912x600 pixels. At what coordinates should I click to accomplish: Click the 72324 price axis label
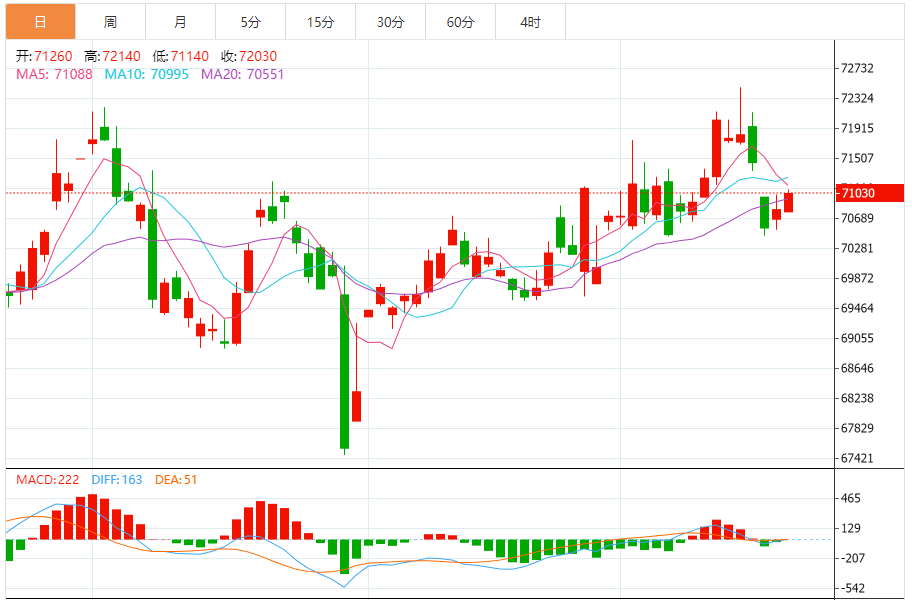[x=857, y=98]
